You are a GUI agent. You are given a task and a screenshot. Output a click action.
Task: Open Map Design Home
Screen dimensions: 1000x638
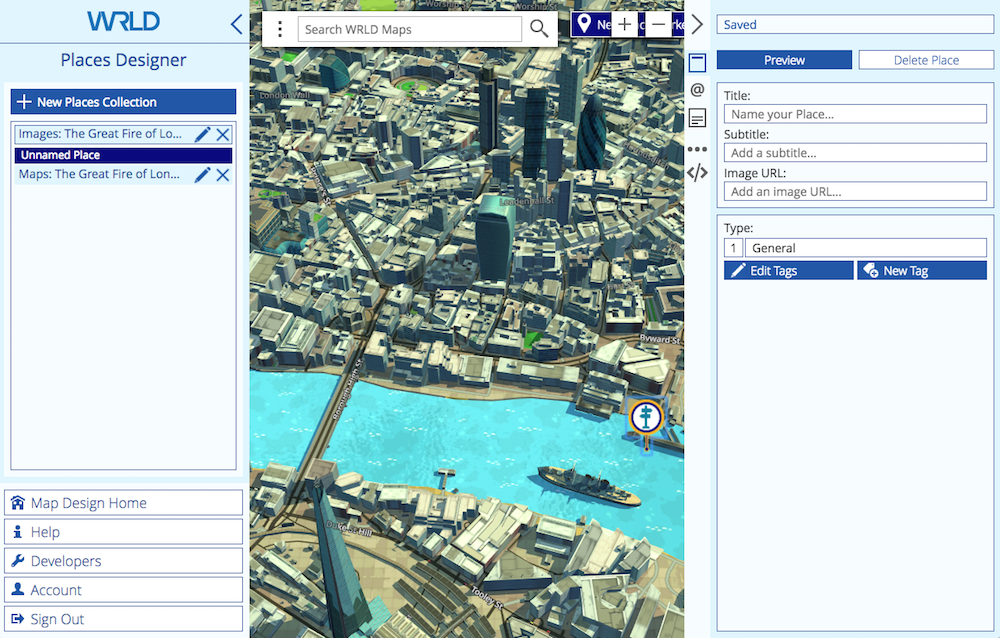coord(124,503)
